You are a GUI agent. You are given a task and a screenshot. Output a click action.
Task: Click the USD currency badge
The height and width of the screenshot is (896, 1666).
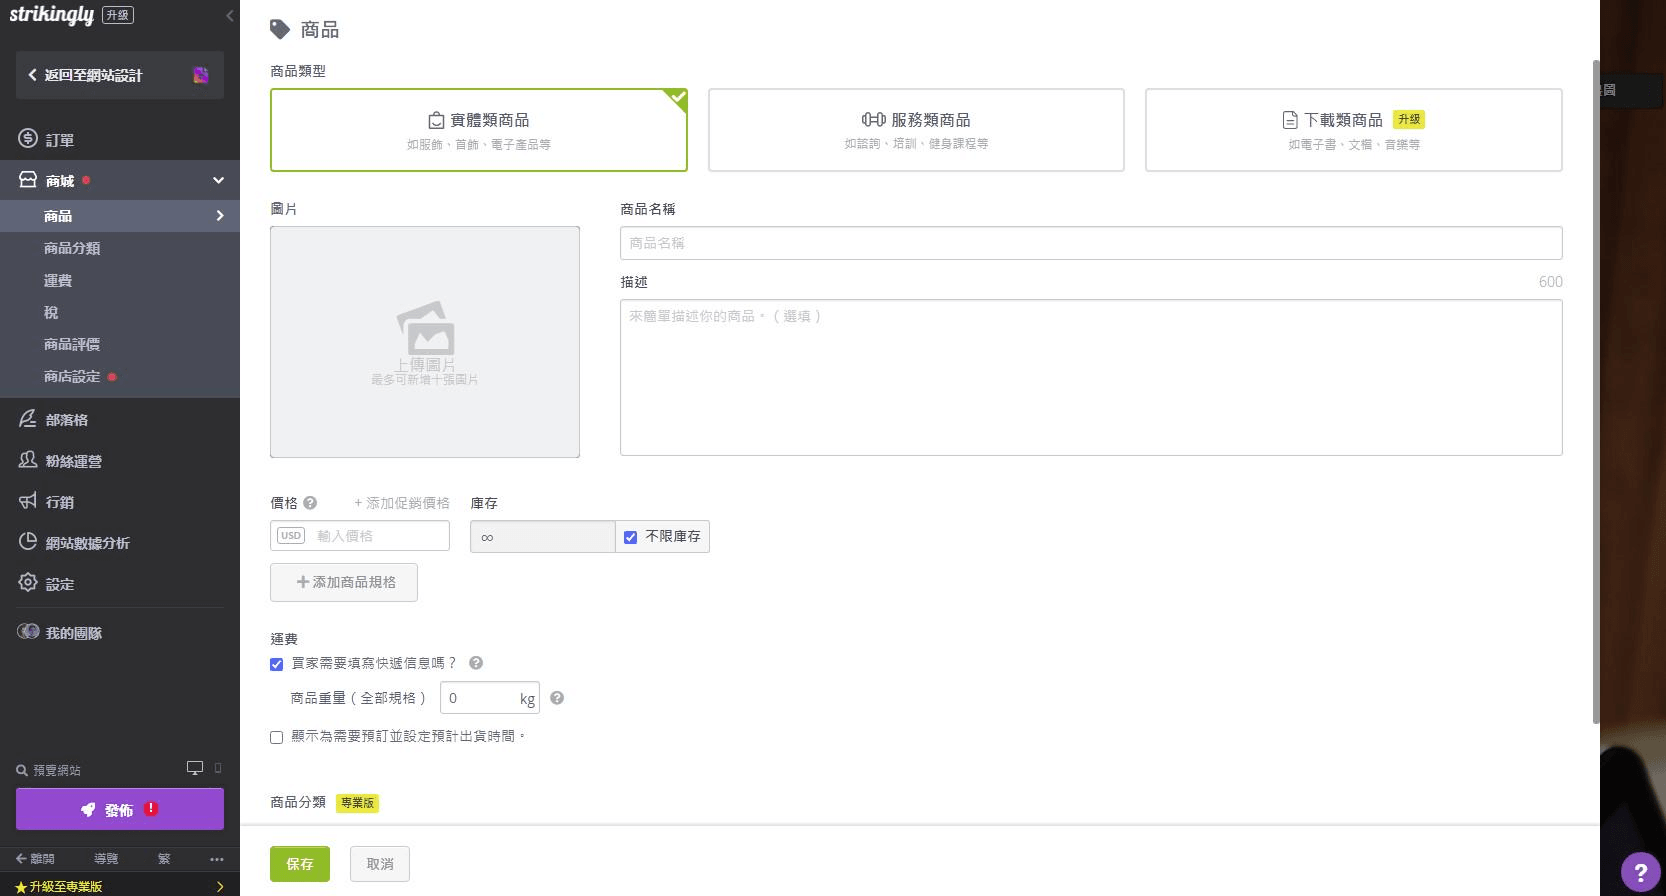click(291, 536)
